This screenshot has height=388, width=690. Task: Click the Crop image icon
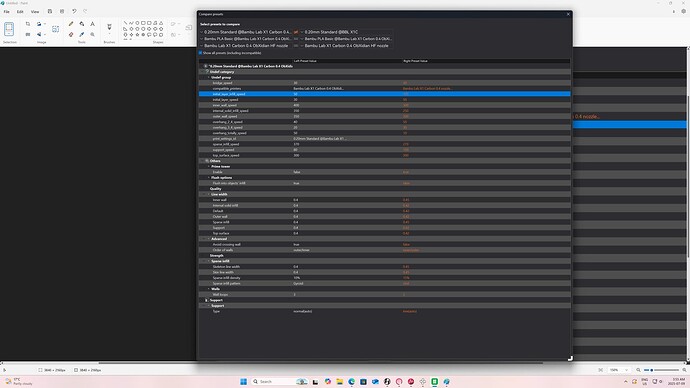coord(28,24)
